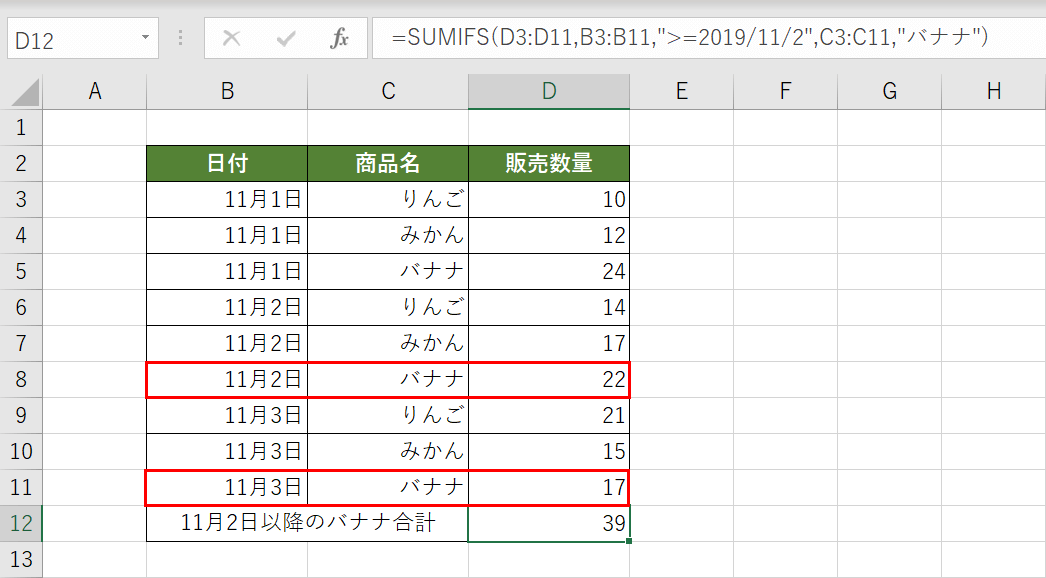Select column header D
Viewport: 1046px width, 578px height.
[x=548, y=90]
